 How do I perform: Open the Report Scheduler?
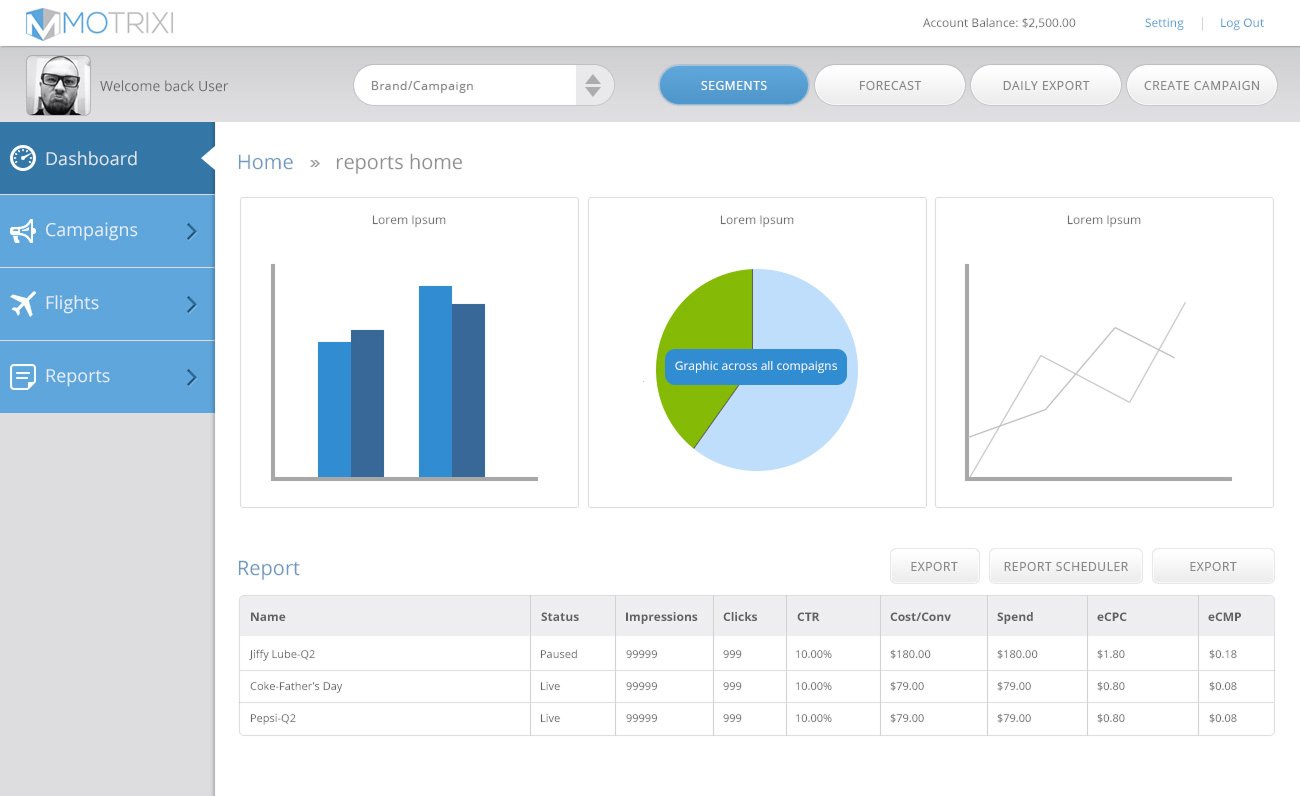point(1065,566)
